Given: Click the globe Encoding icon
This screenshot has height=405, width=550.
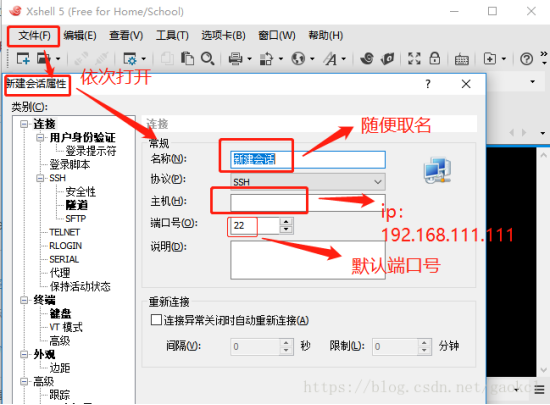Looking at the screenshot, I should tap(298, 59).
